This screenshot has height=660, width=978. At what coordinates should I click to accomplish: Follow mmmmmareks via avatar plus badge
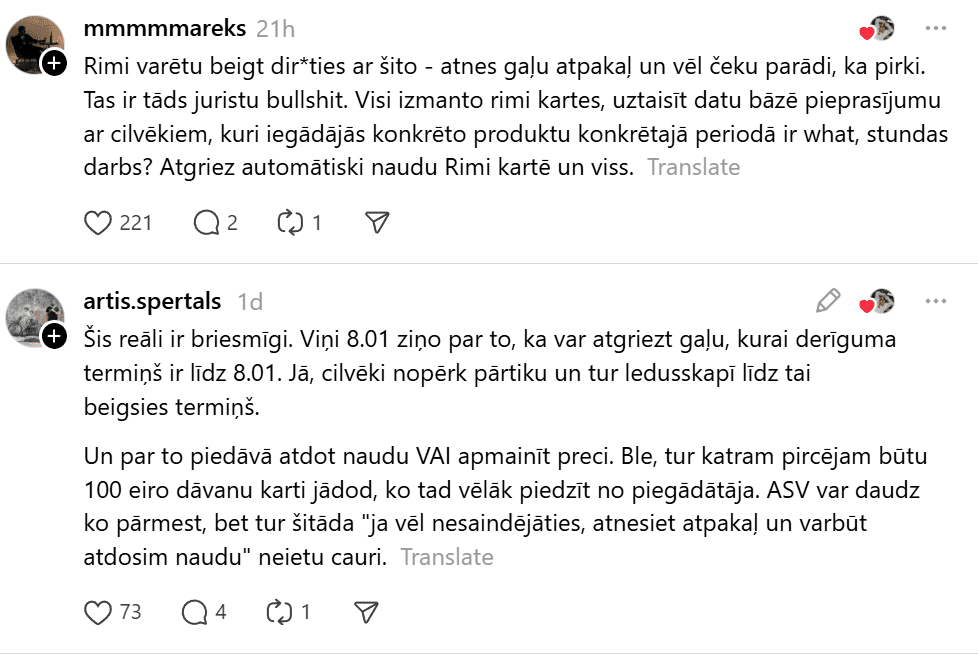[55, 65]
